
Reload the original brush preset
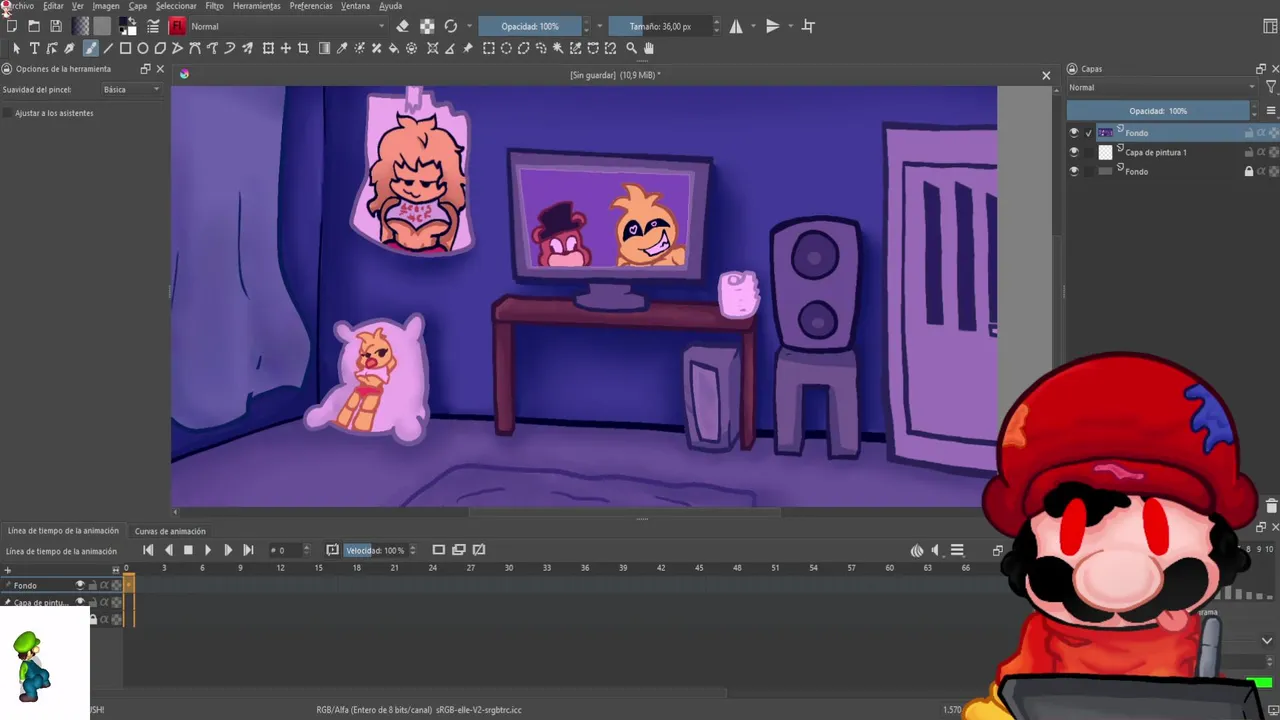[x=451, y=26]
